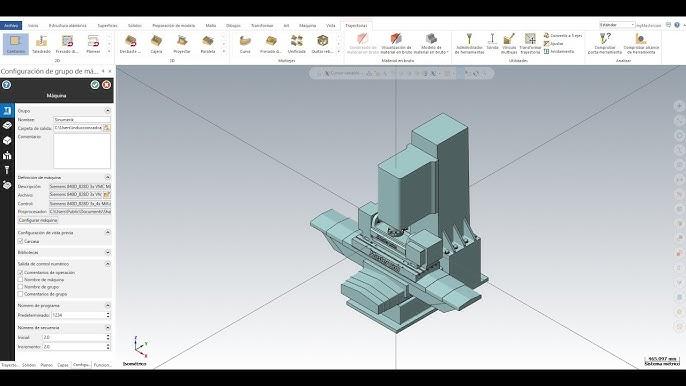Viewport: 686px width, 386px height.
Task: Open the Archivo menu tab
Action: 11,25
